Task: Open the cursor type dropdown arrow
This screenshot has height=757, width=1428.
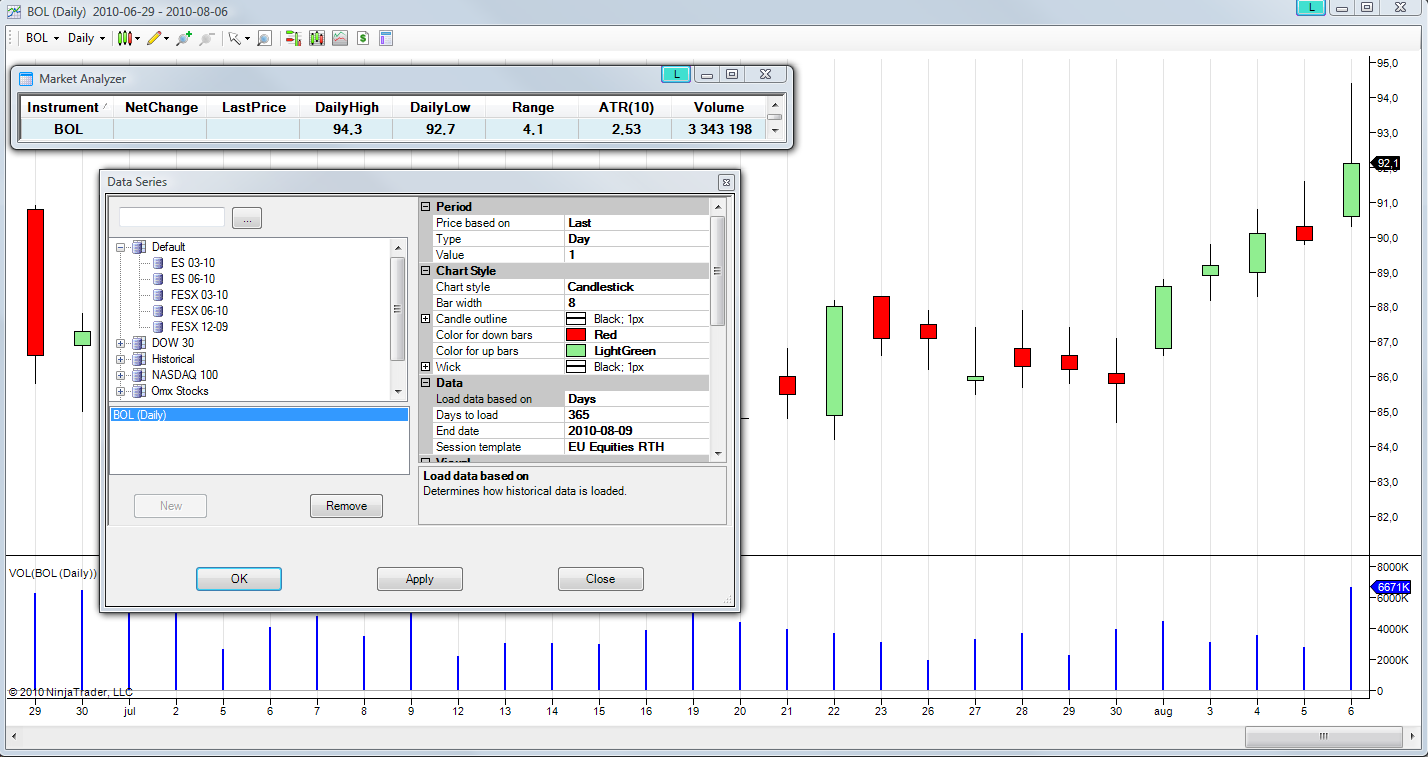Action: (247, 38)
